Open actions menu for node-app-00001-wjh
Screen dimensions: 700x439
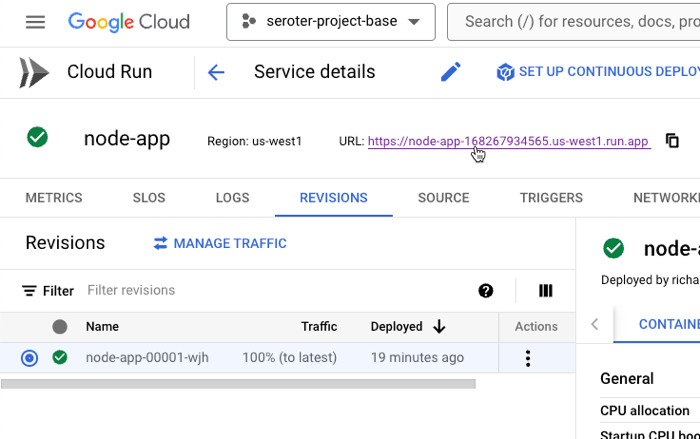[528, 358]
